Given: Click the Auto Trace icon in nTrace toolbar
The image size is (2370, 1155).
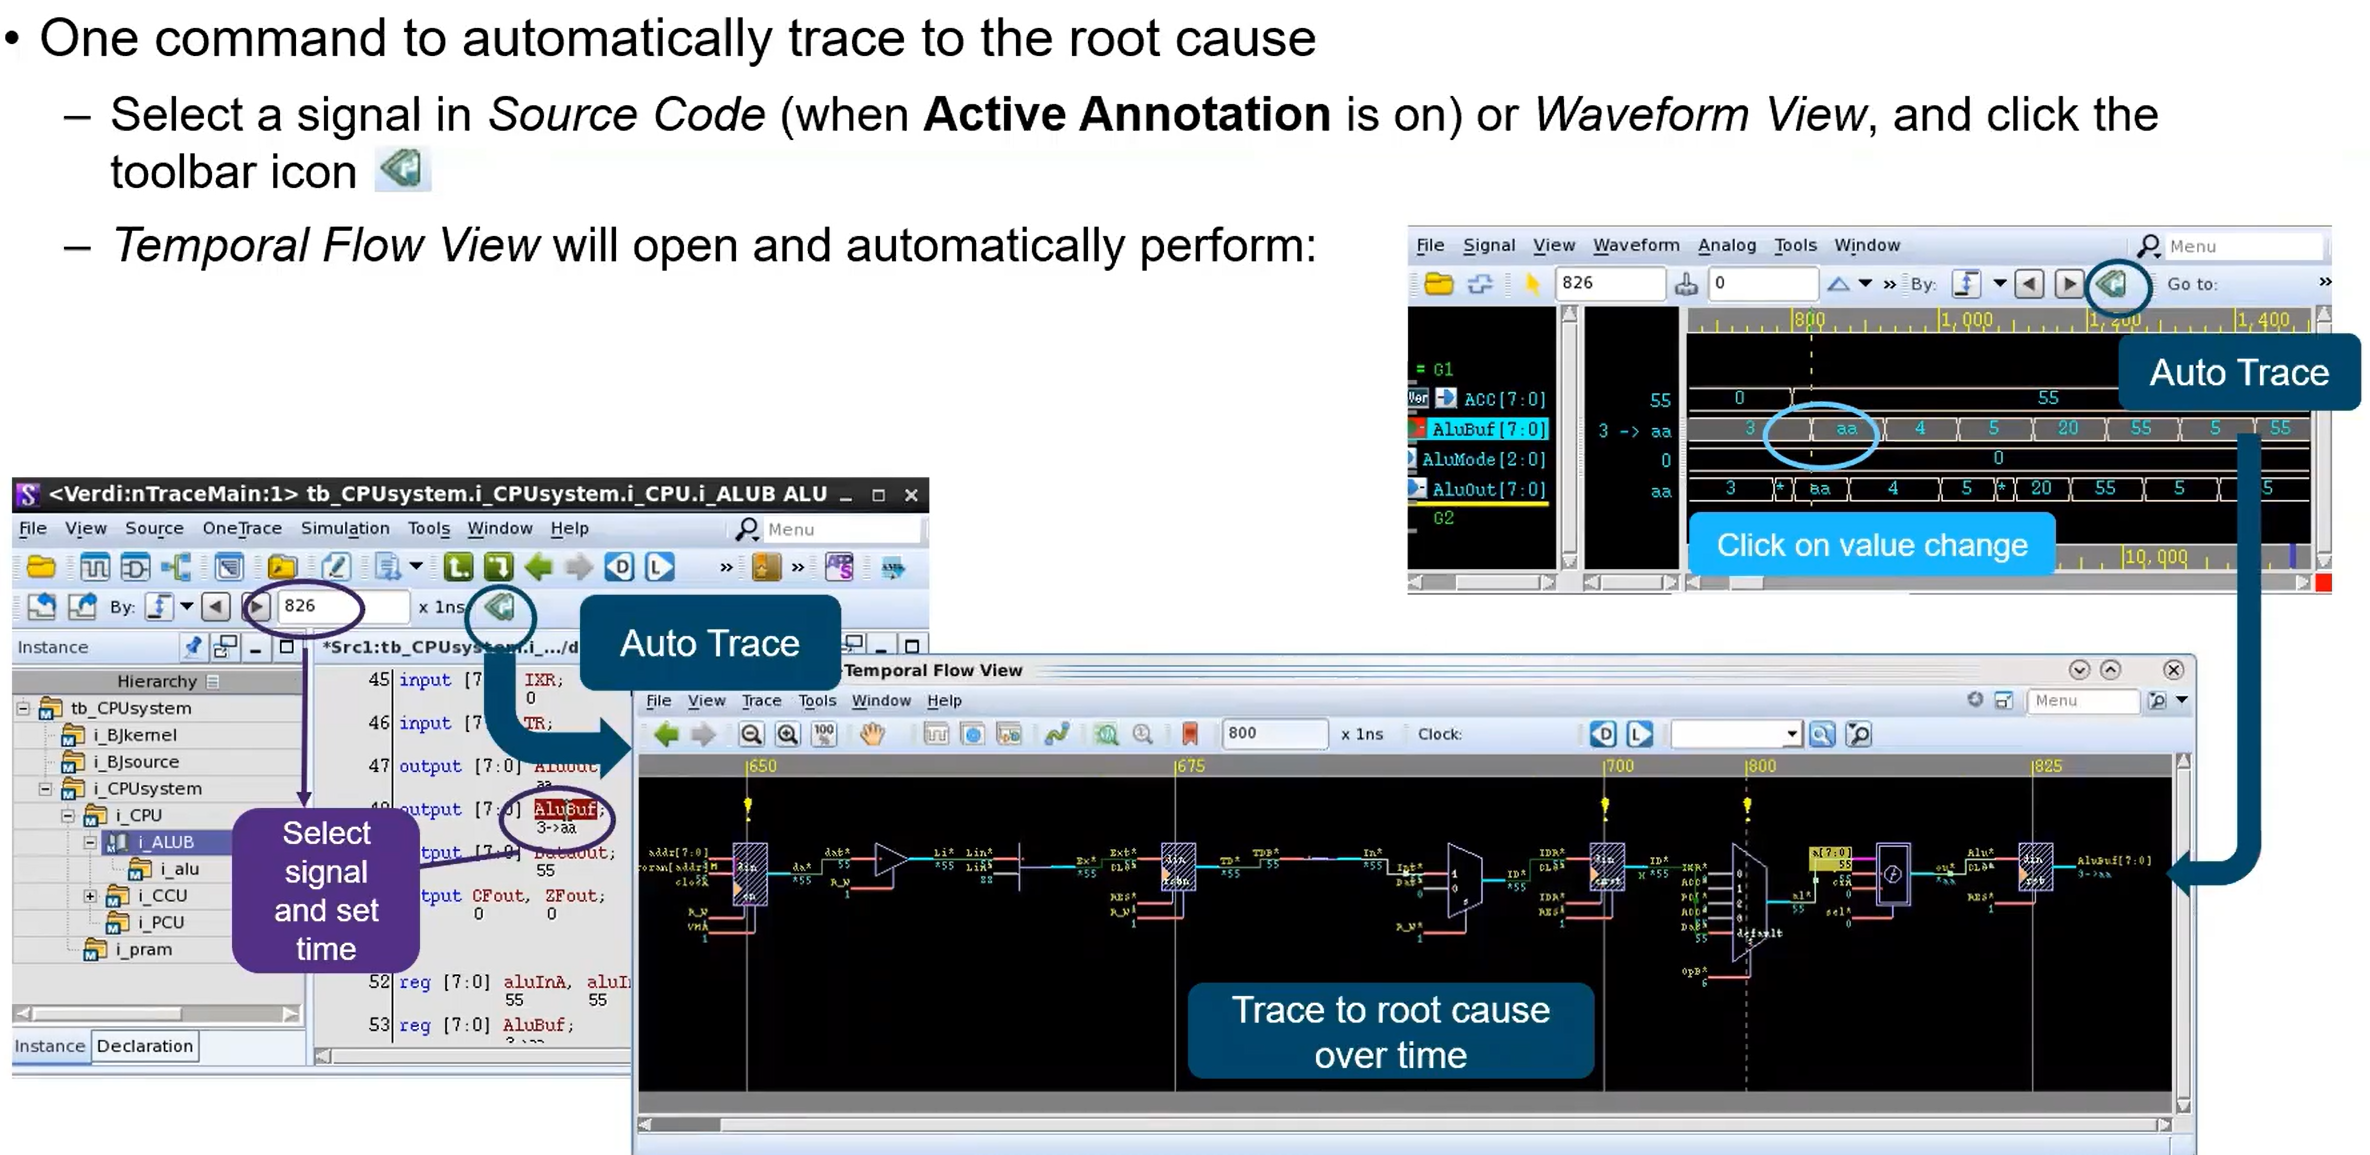Looking at the screenshot, I should point(500,607).
